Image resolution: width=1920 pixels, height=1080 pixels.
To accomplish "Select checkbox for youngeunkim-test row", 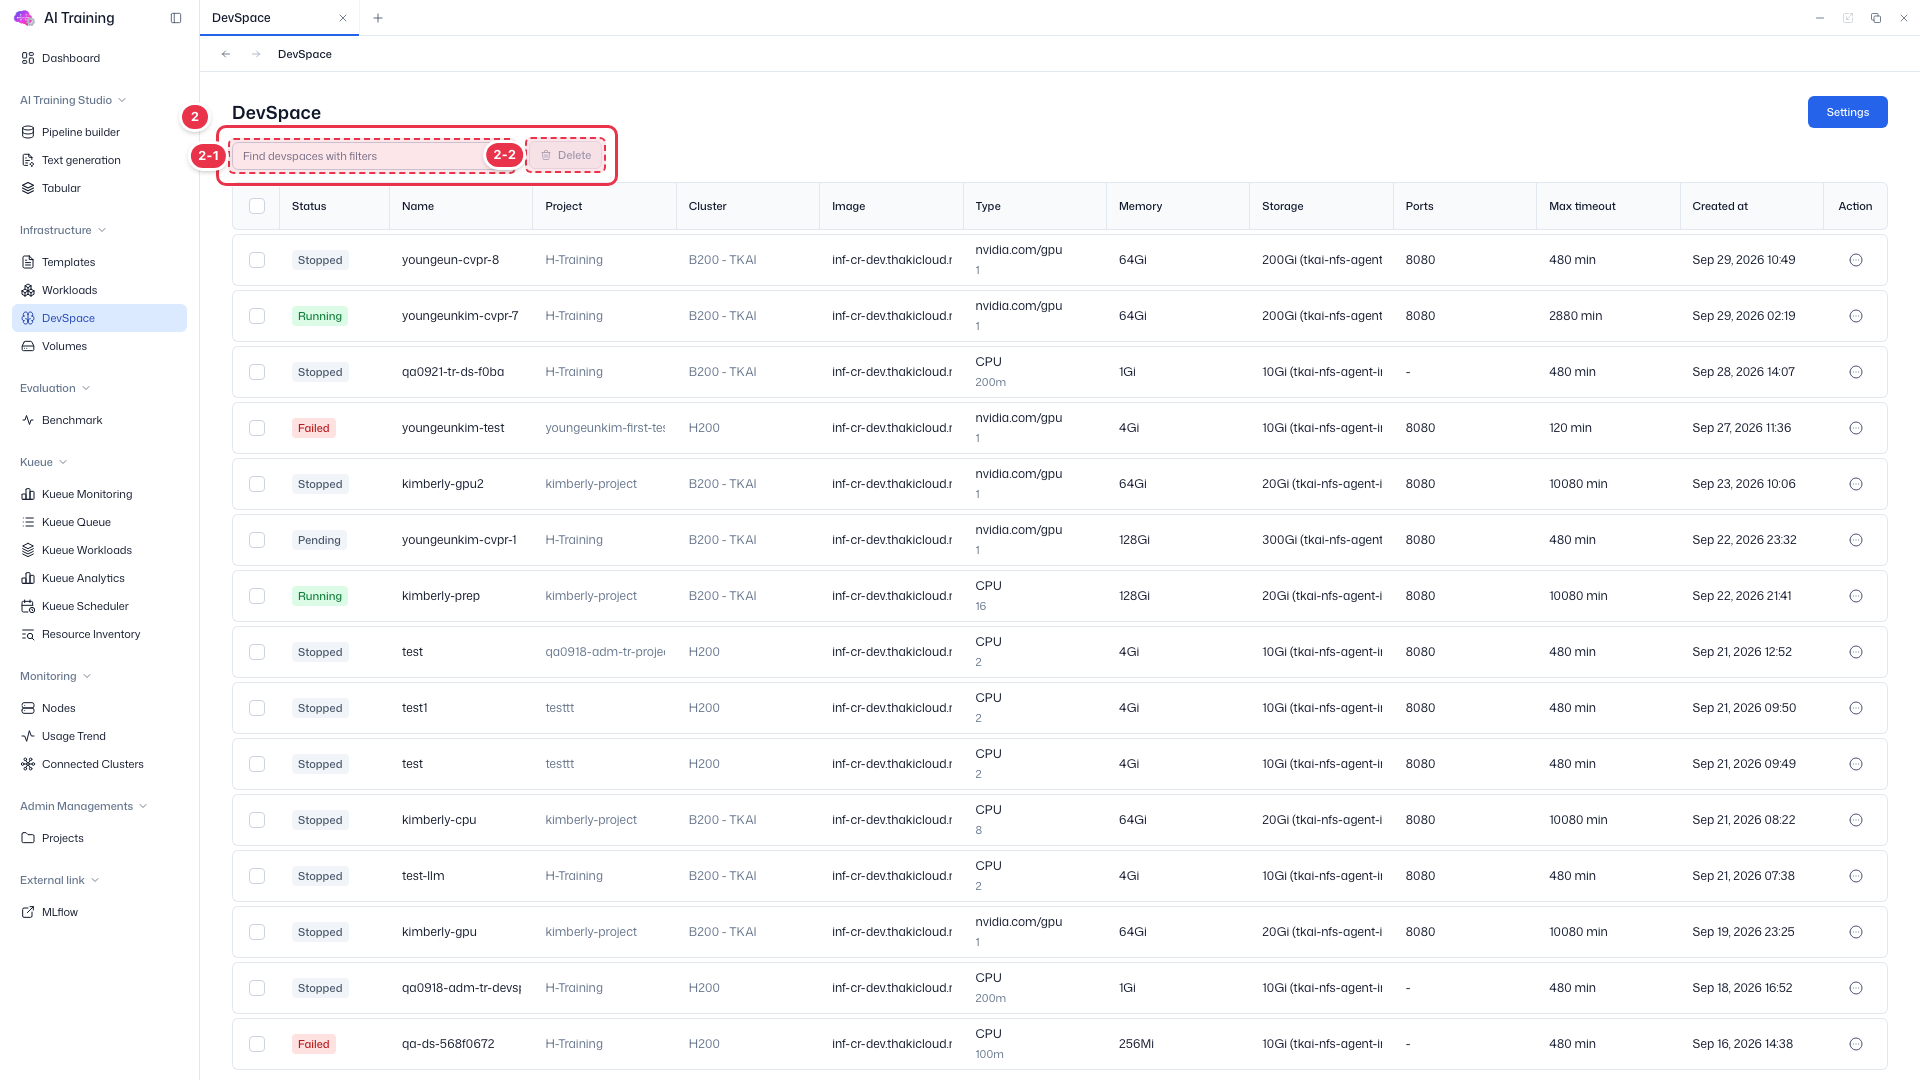I will (257, 428).
